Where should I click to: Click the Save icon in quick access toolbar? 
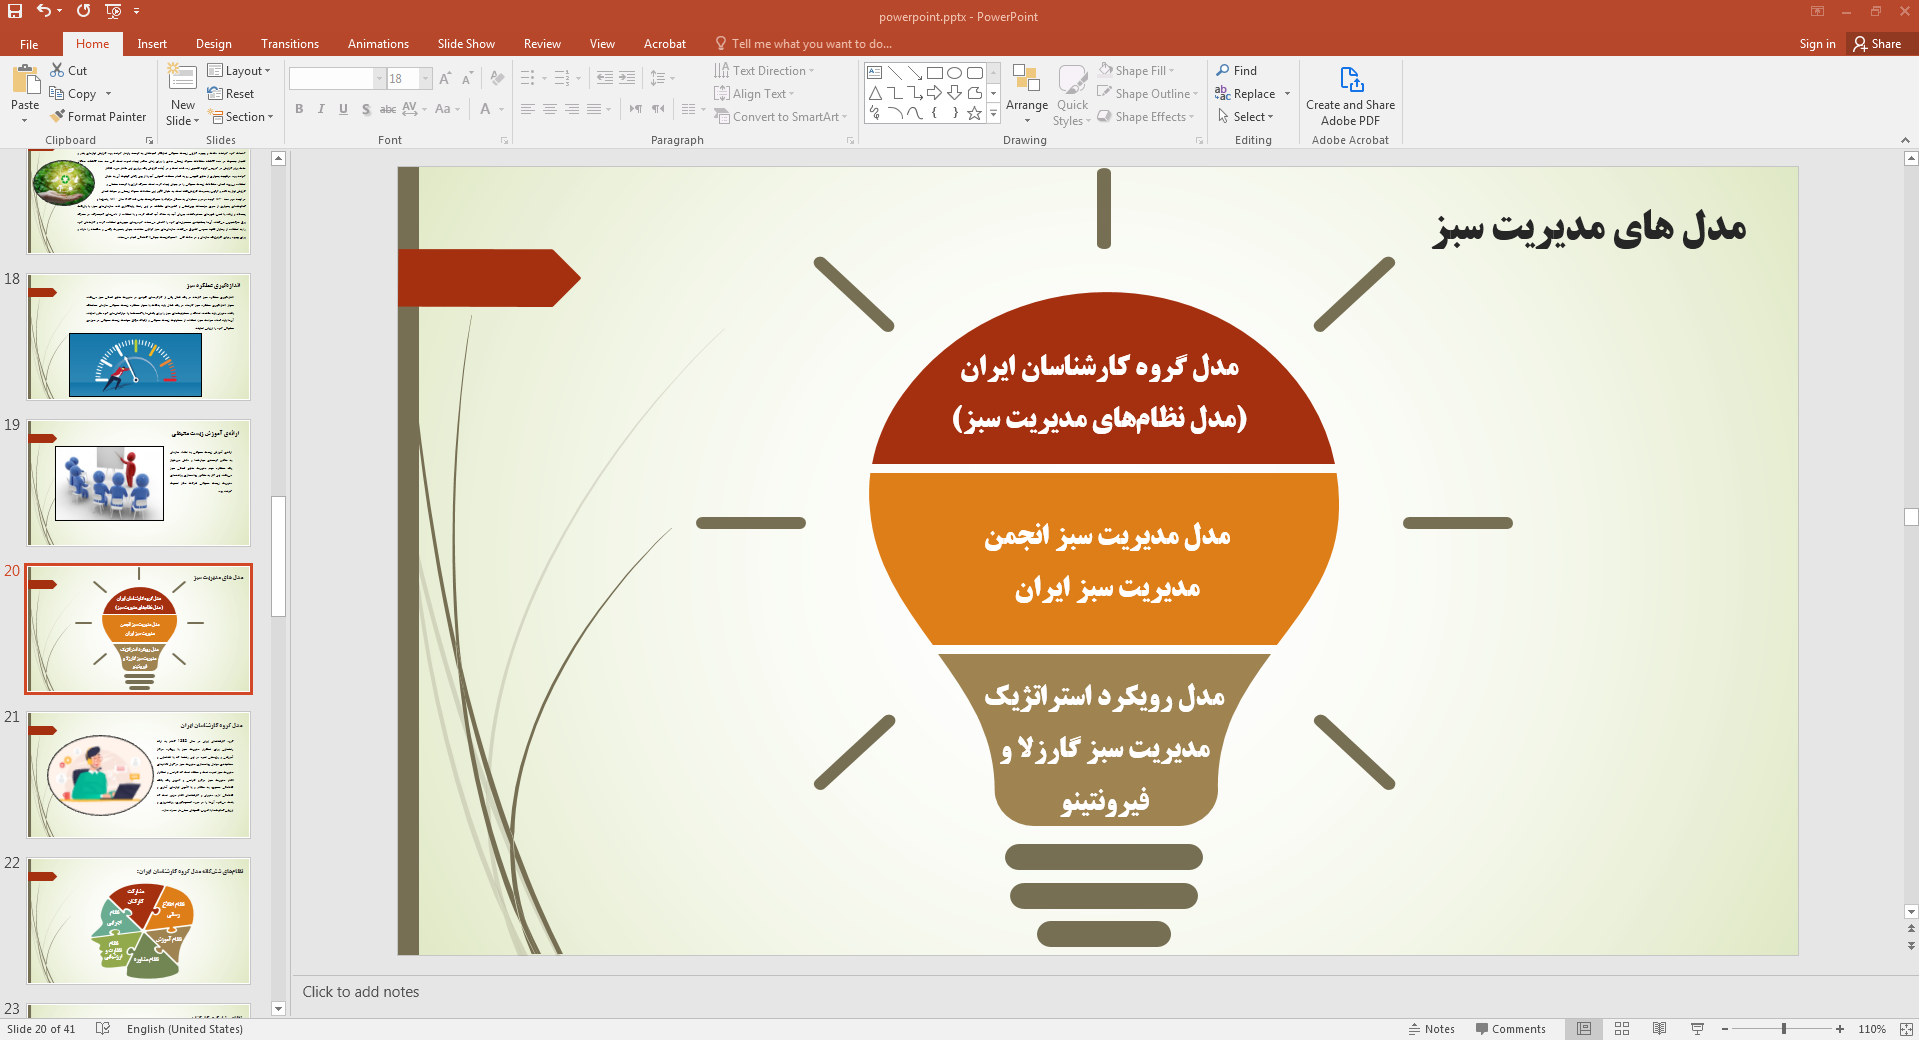tap(15, 11)
